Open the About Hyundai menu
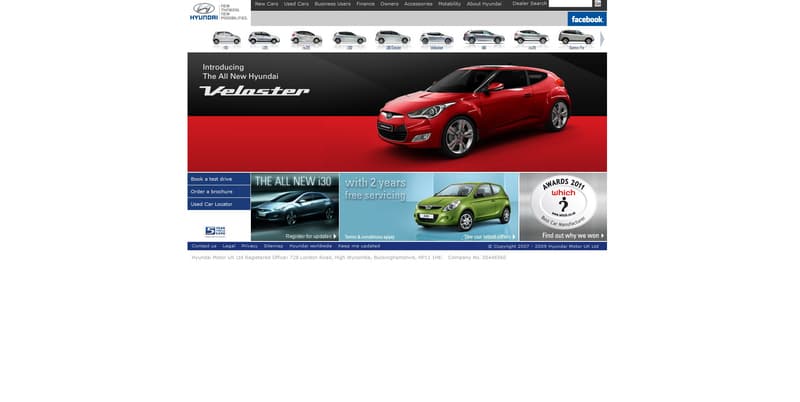 tap(484, 4)
